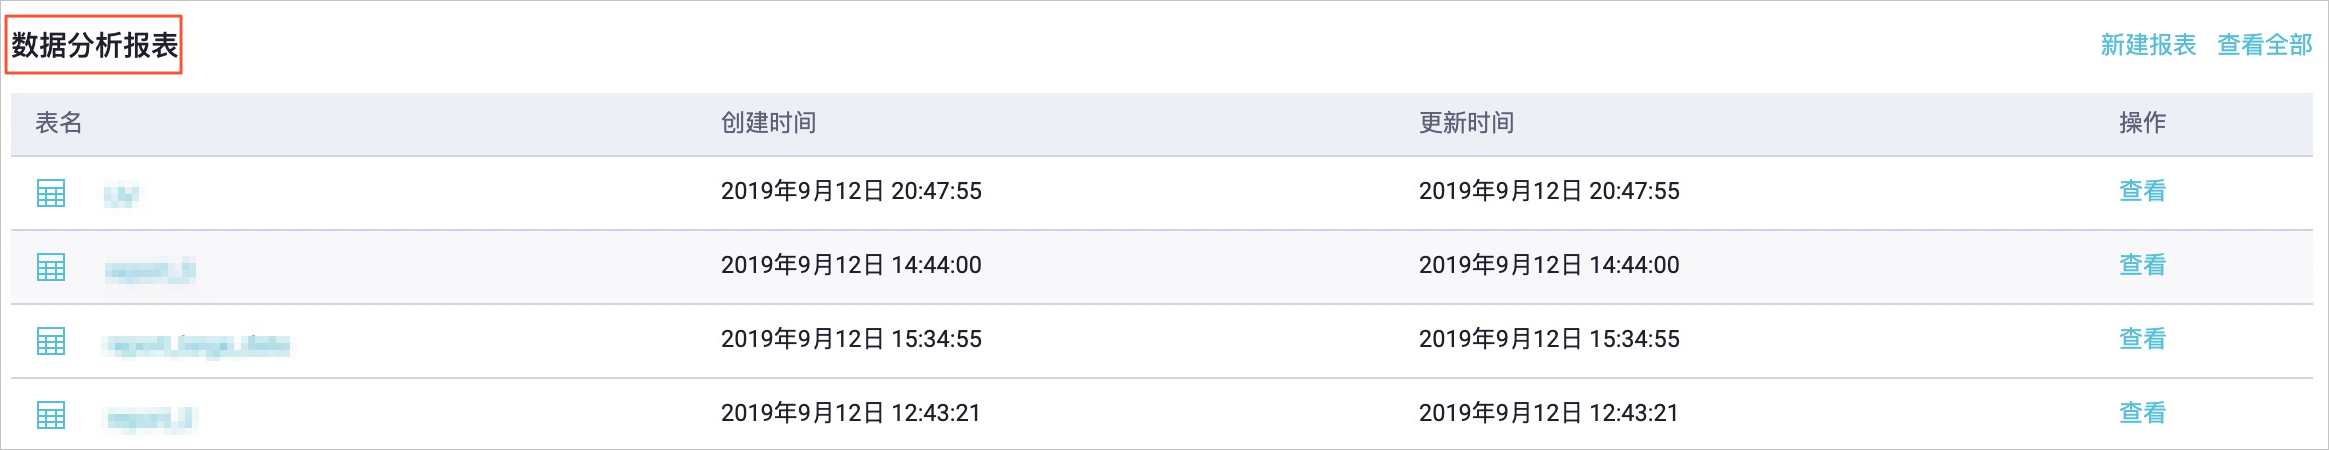Screen dimensions: 2329x450
Task: Click the table icon for the 15:34:55 report
Action: (51, 341)
